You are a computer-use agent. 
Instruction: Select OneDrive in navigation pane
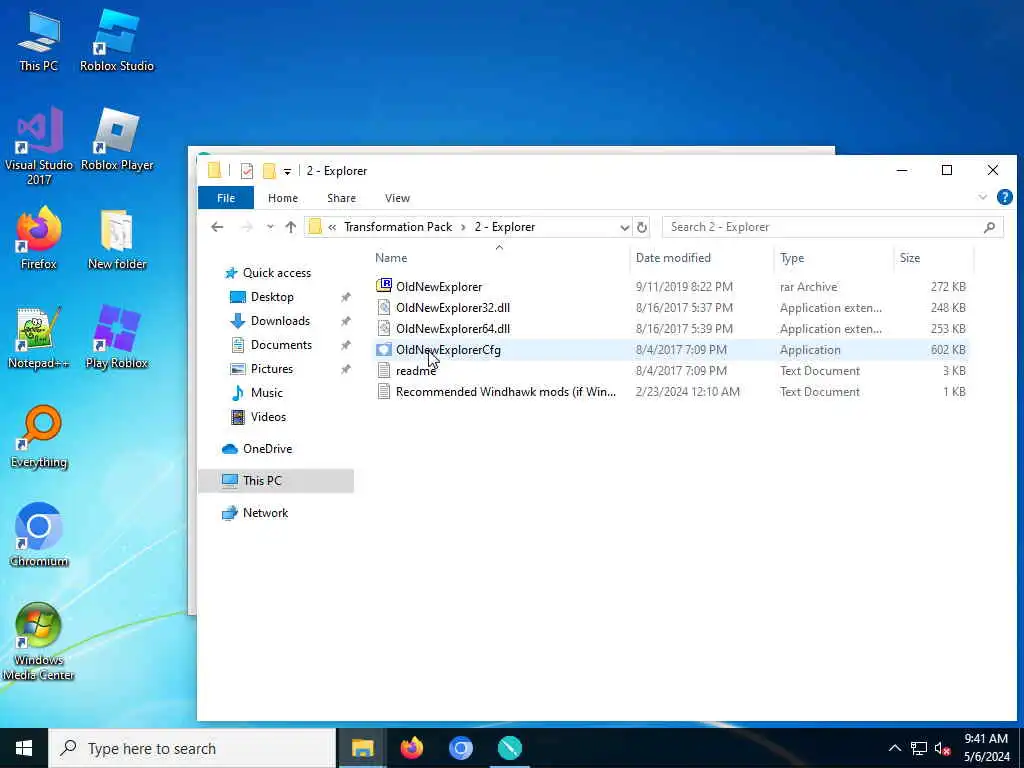pos(267,449)
